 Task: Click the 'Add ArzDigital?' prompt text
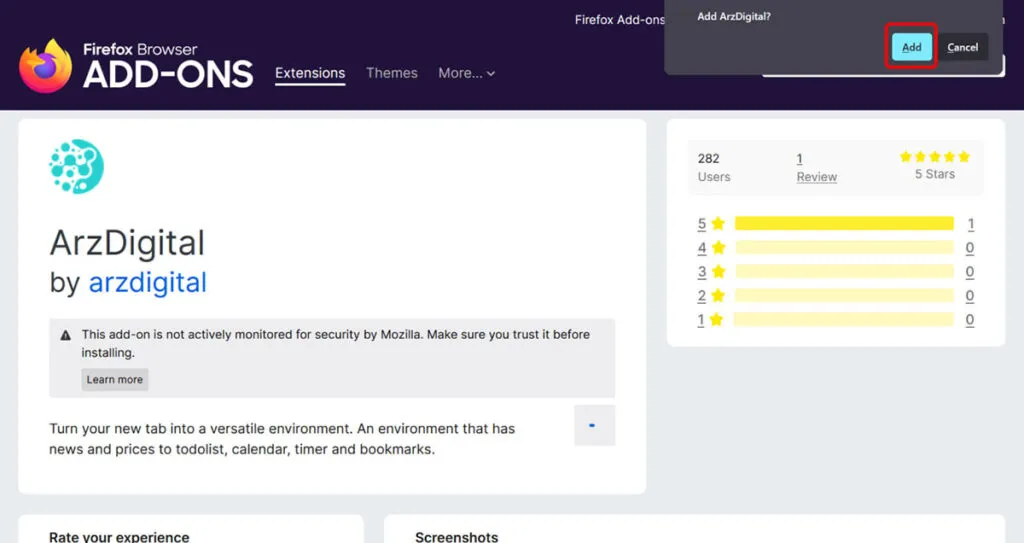click(734, 16)
